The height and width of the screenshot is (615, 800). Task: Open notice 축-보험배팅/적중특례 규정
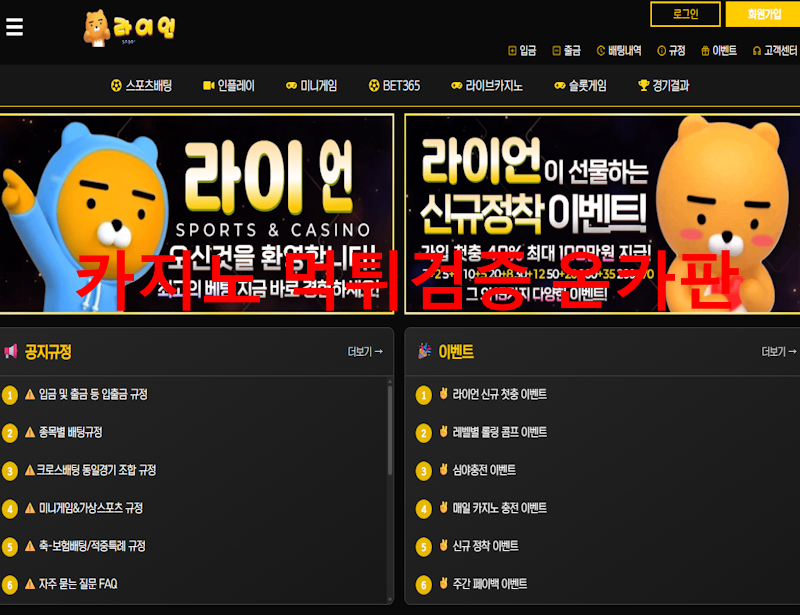92,546
